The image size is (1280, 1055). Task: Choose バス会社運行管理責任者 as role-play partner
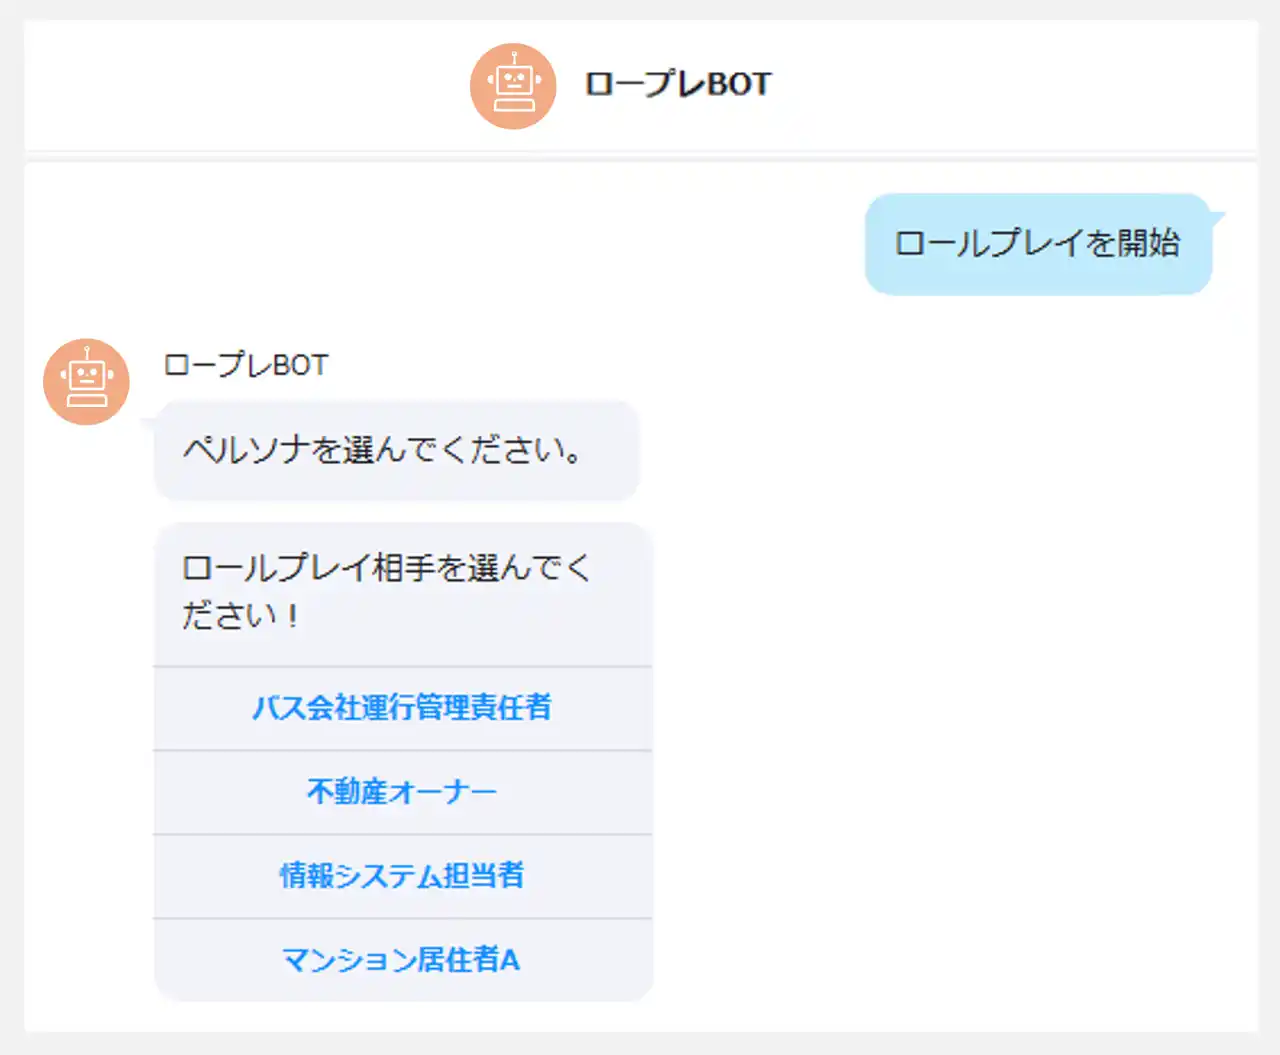point(402,708)
